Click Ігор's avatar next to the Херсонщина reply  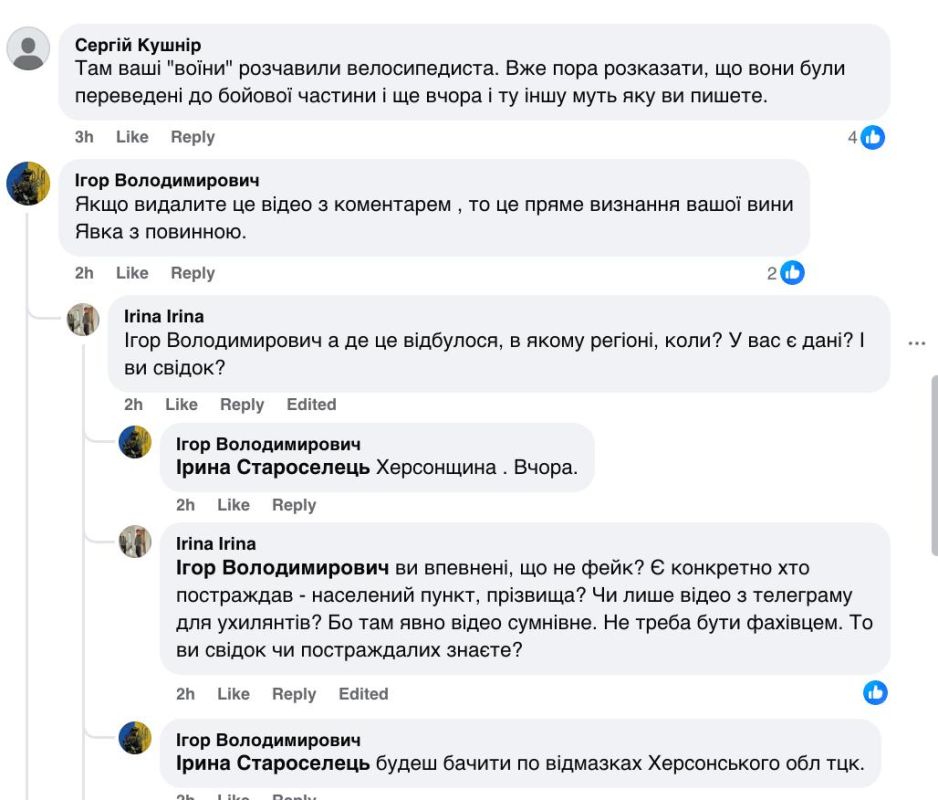[x=135, y=442]
